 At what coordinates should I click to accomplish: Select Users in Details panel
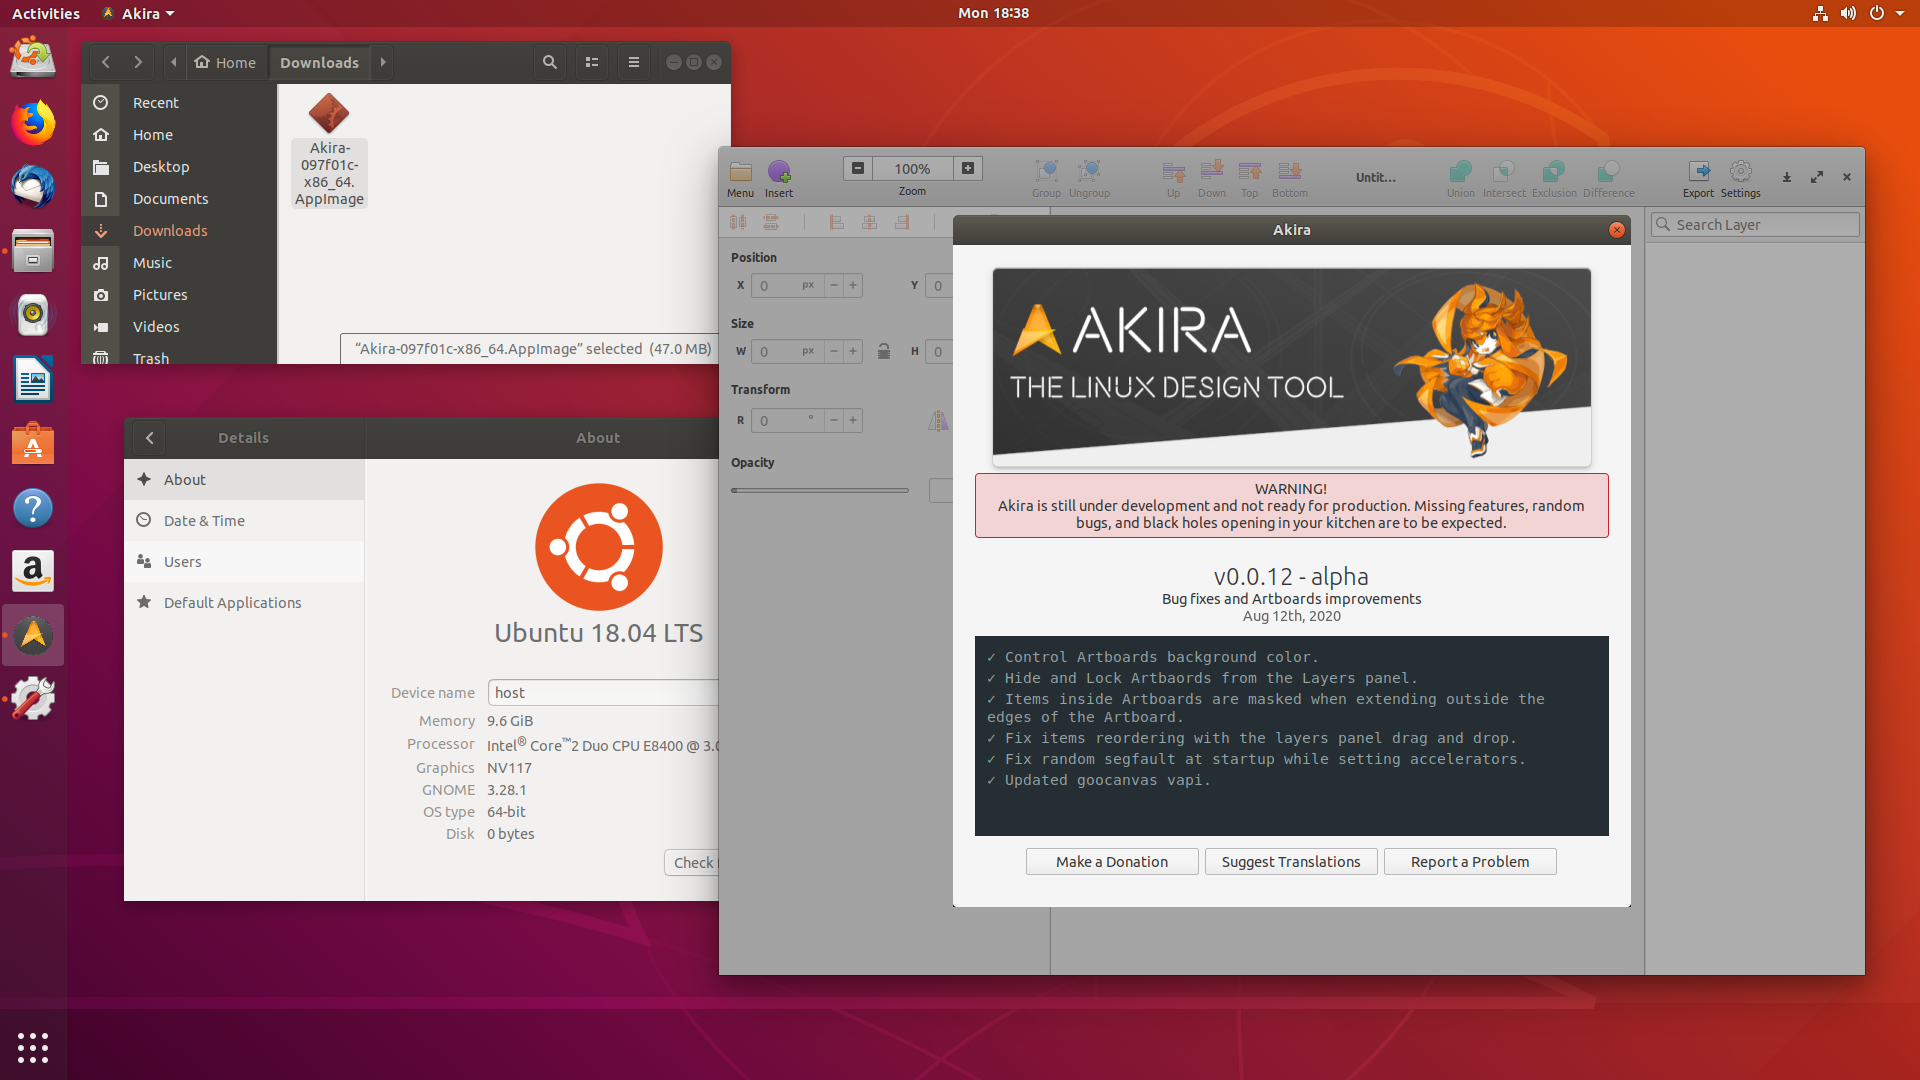tap(244, 562)
